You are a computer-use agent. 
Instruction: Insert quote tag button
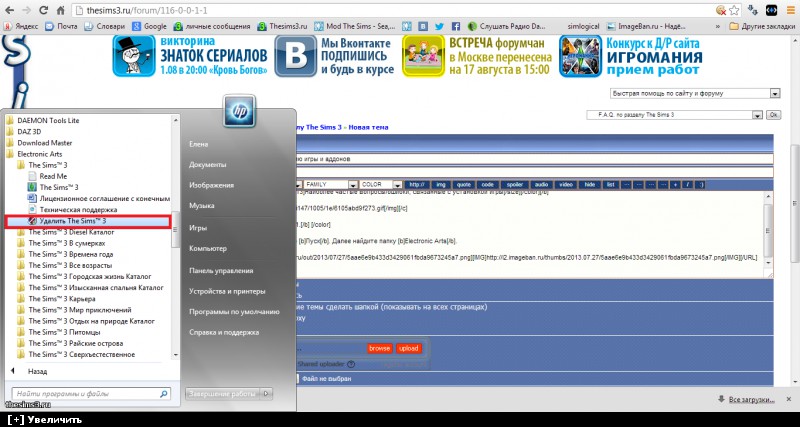pyautogui.click(x=464, y=184)
